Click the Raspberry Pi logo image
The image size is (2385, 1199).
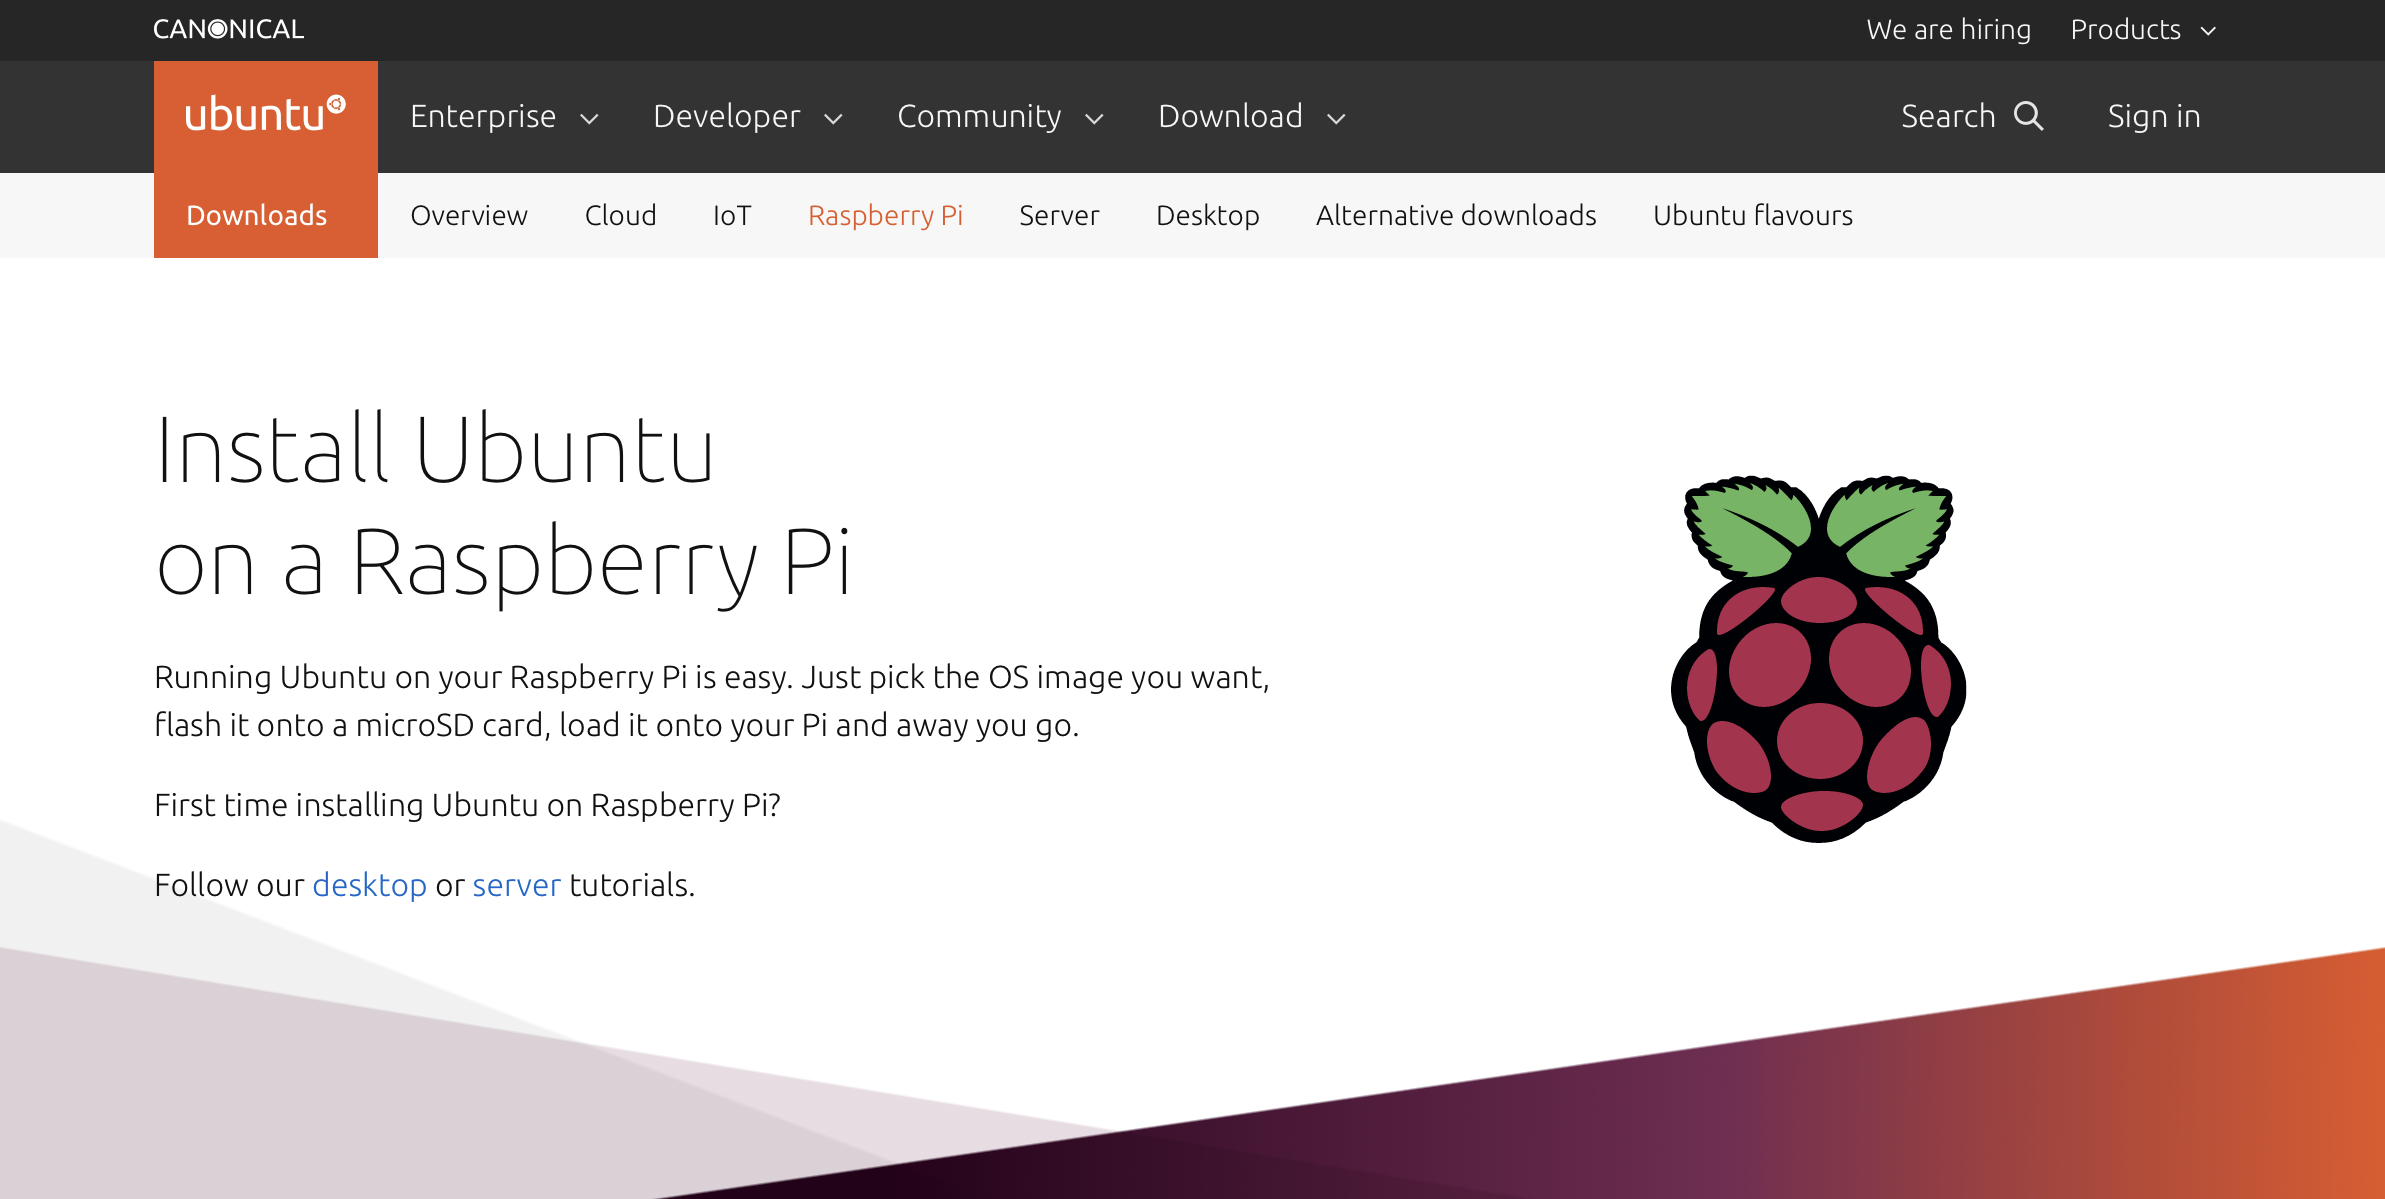[1818, 660]
